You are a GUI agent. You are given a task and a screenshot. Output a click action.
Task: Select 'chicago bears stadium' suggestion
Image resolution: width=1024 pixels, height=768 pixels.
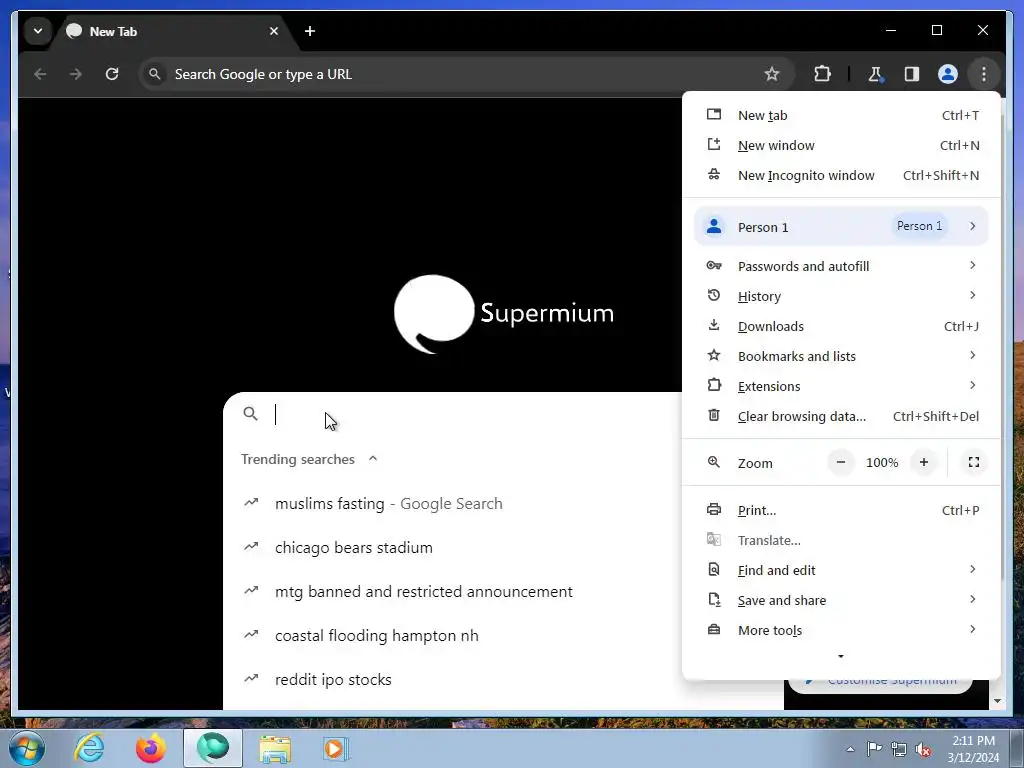click(x=452, y=547)
